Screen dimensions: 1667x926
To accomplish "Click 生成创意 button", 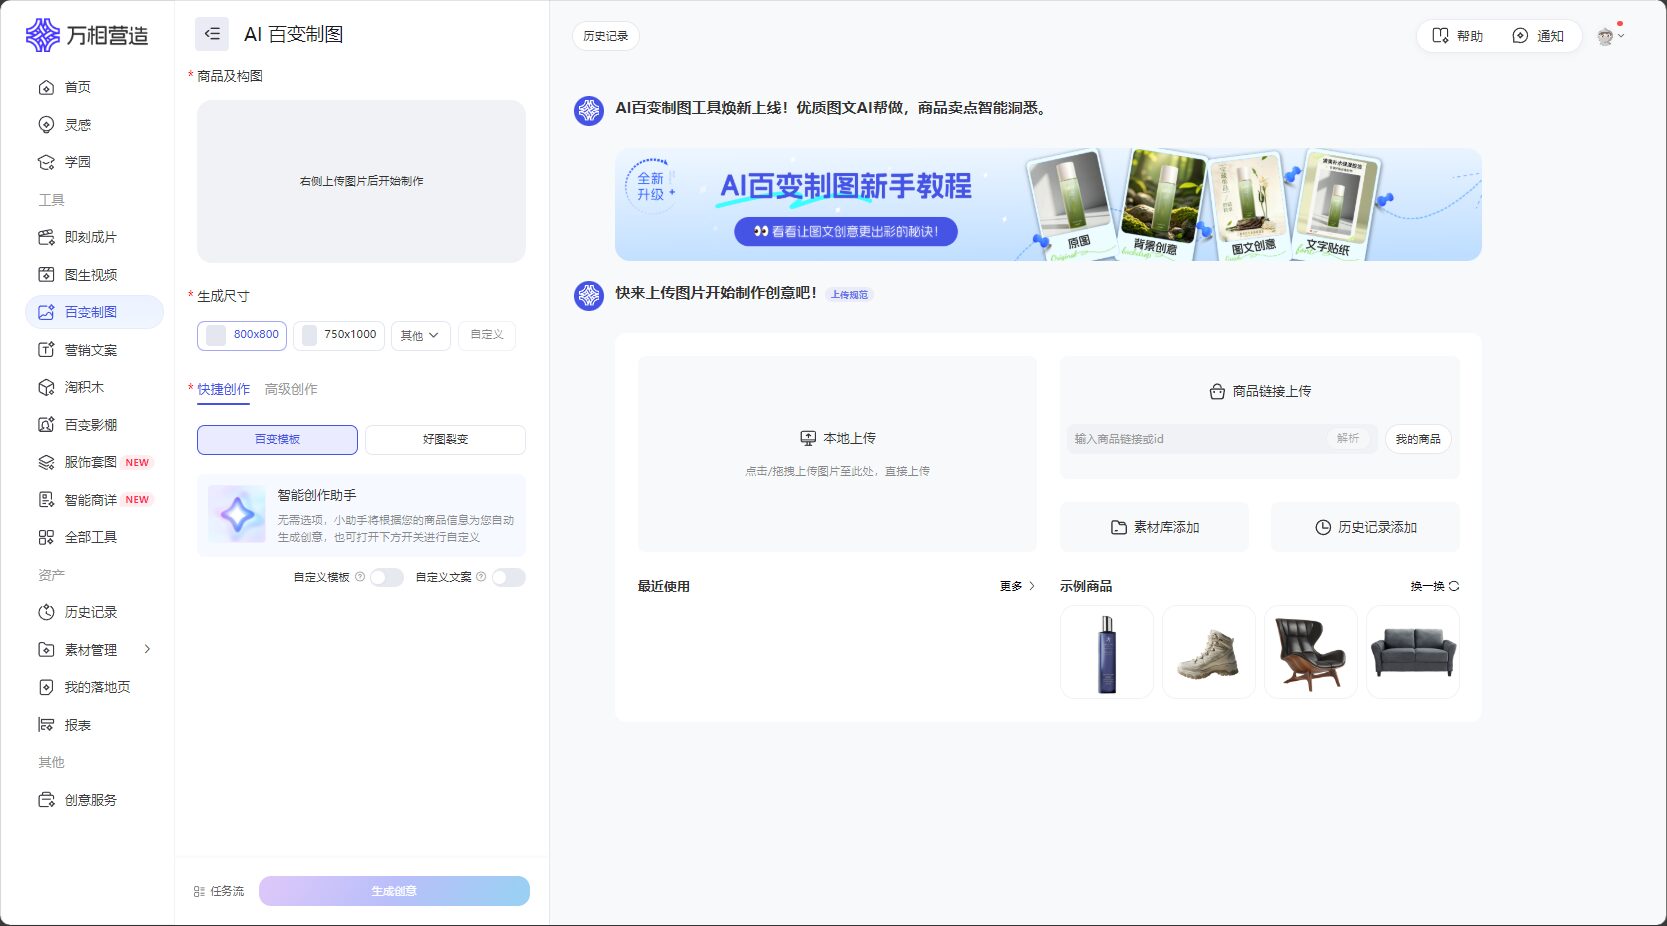I will [394, 892].
